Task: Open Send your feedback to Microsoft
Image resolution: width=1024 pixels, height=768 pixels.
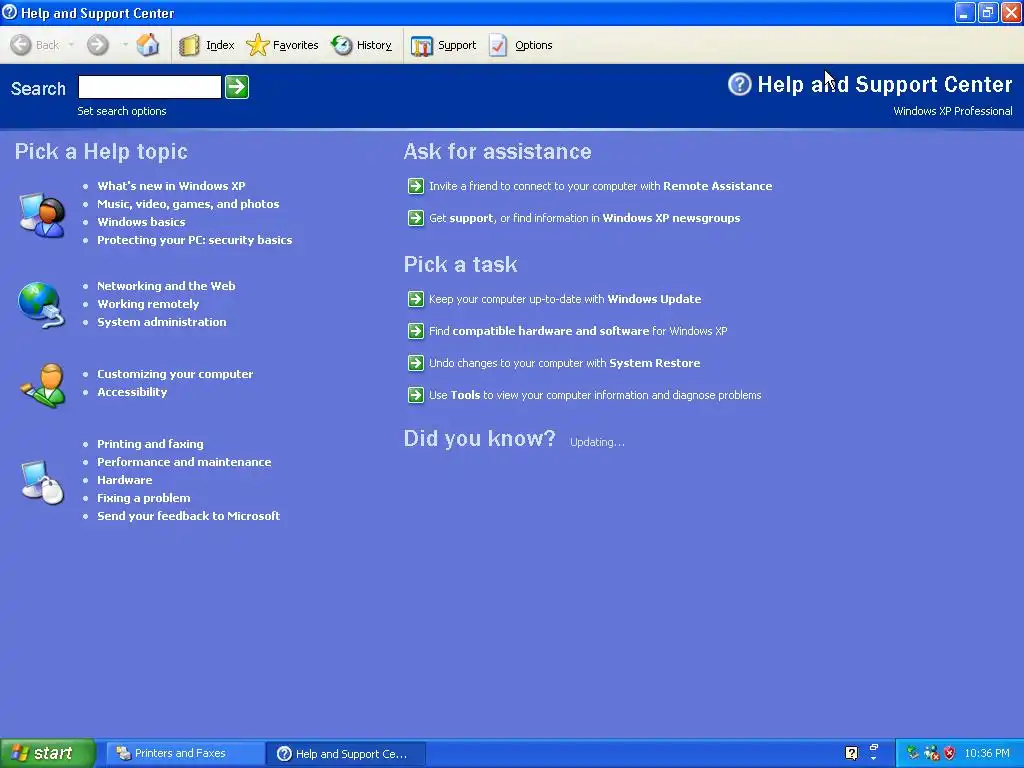Action: point(189,516)
